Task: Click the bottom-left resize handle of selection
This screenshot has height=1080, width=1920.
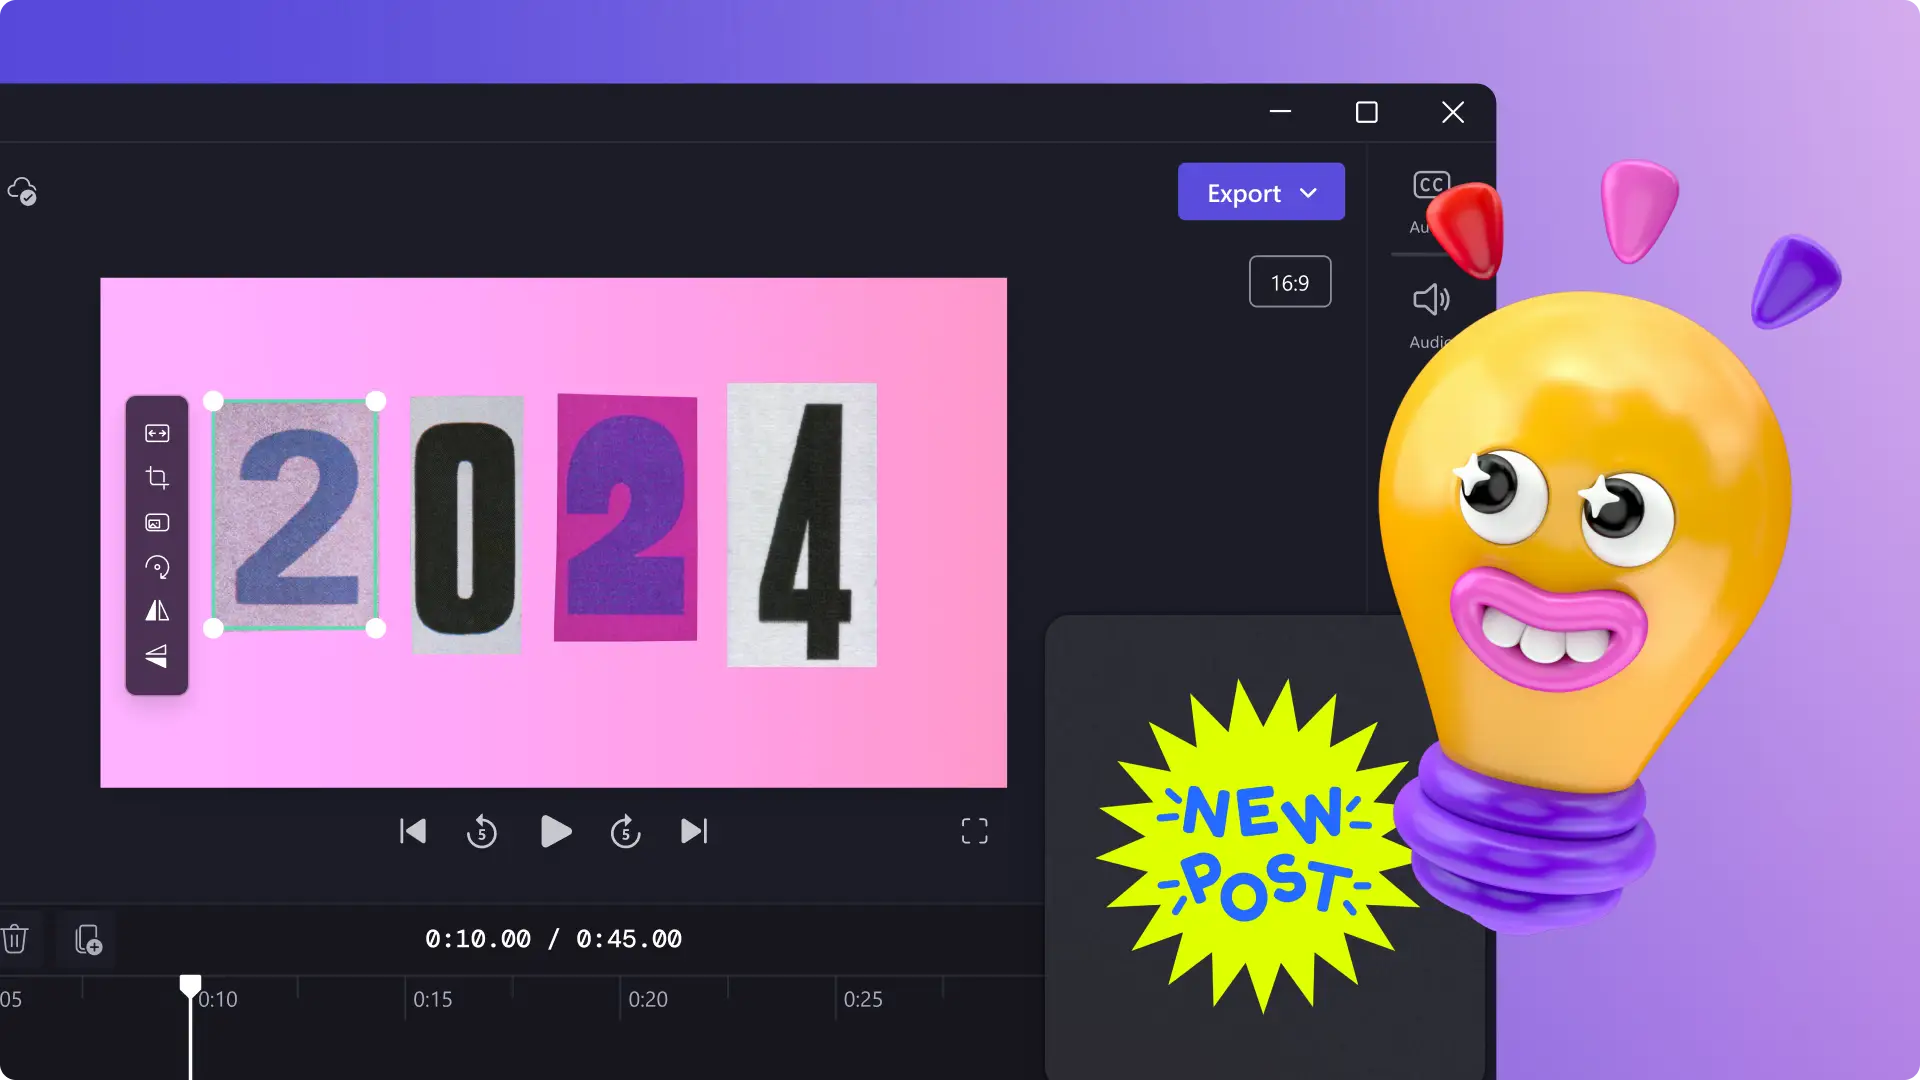Action: pyautogui.click(x=213, y=628)
